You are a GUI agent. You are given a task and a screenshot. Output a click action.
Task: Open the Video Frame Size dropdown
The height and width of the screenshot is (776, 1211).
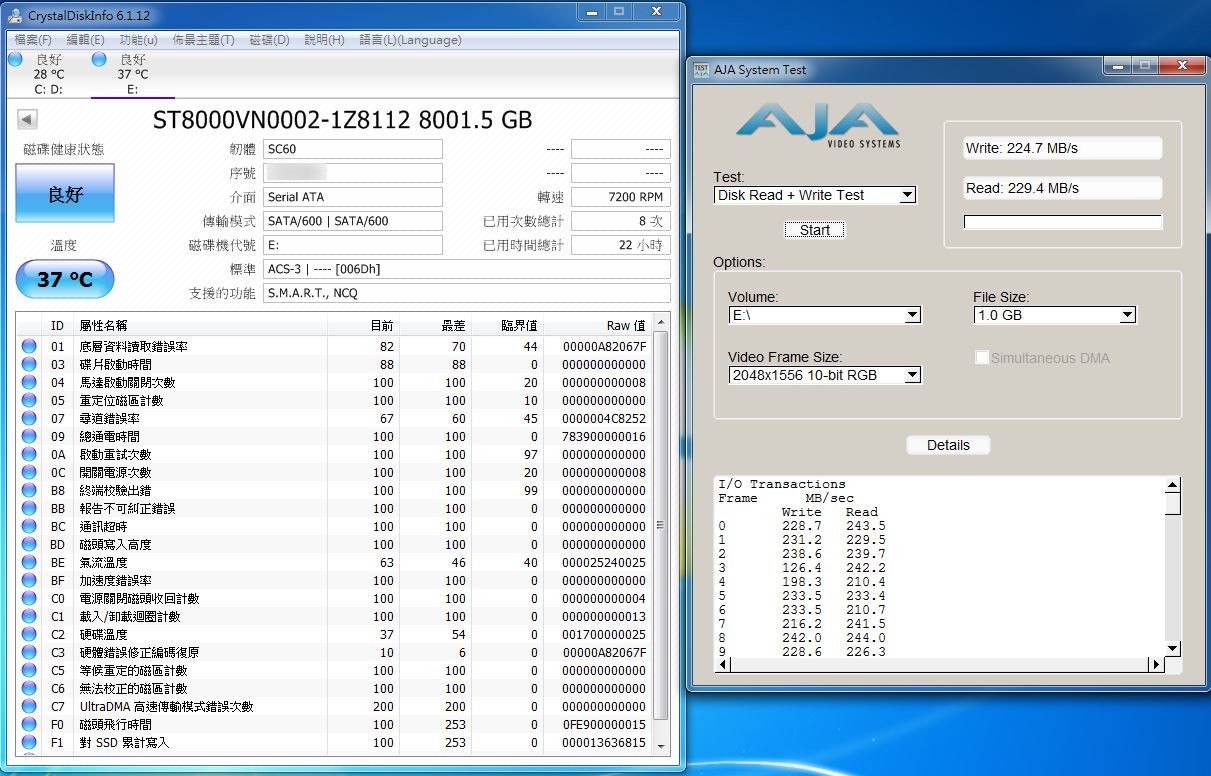(824, 375)
